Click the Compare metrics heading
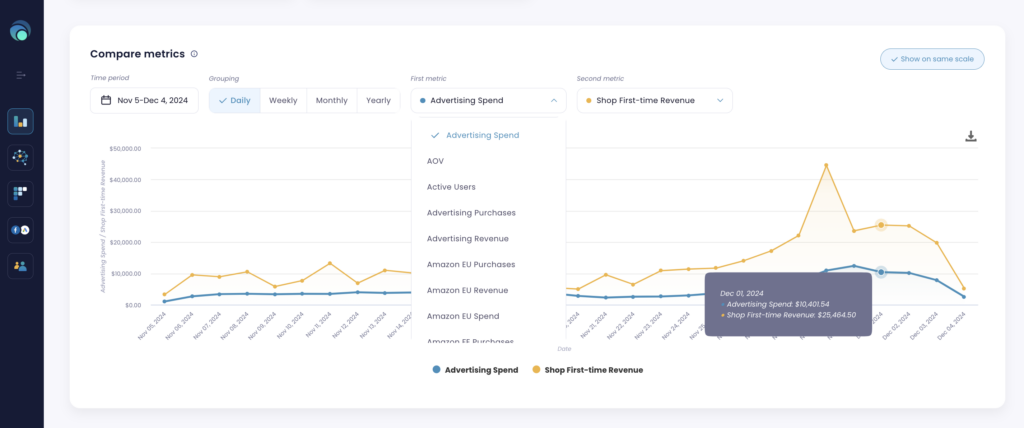 click(x=137, y=54)
